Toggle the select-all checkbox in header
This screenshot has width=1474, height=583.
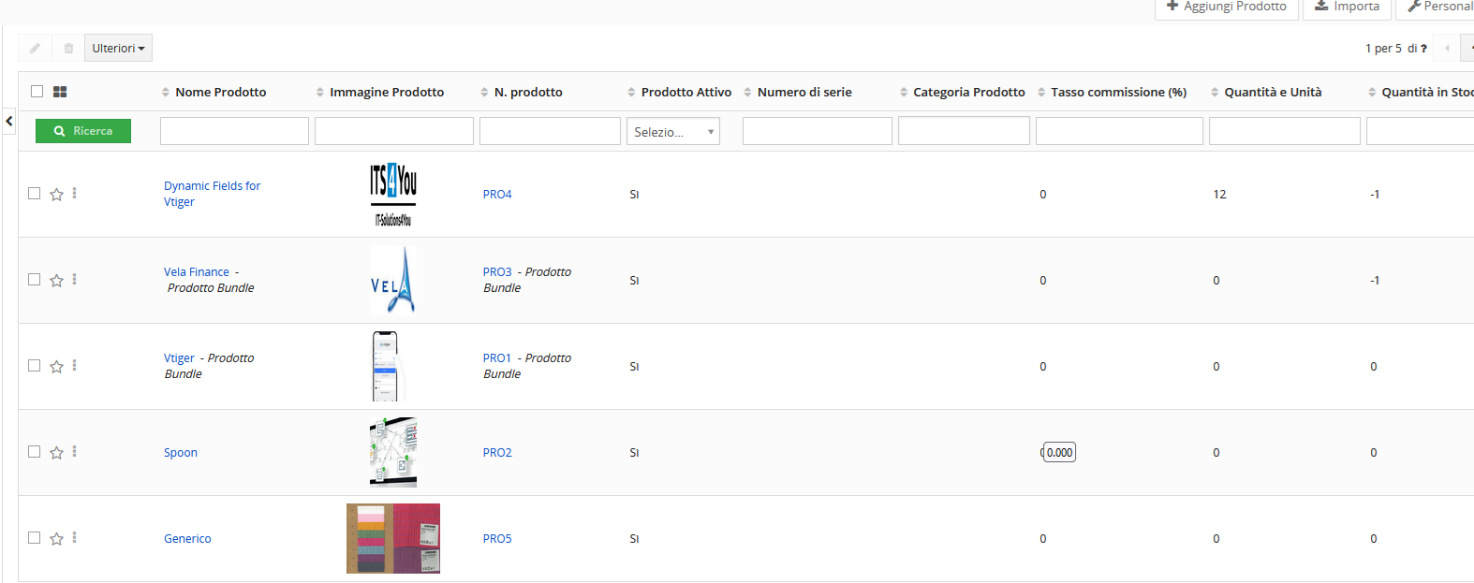(x=37, y=91)
